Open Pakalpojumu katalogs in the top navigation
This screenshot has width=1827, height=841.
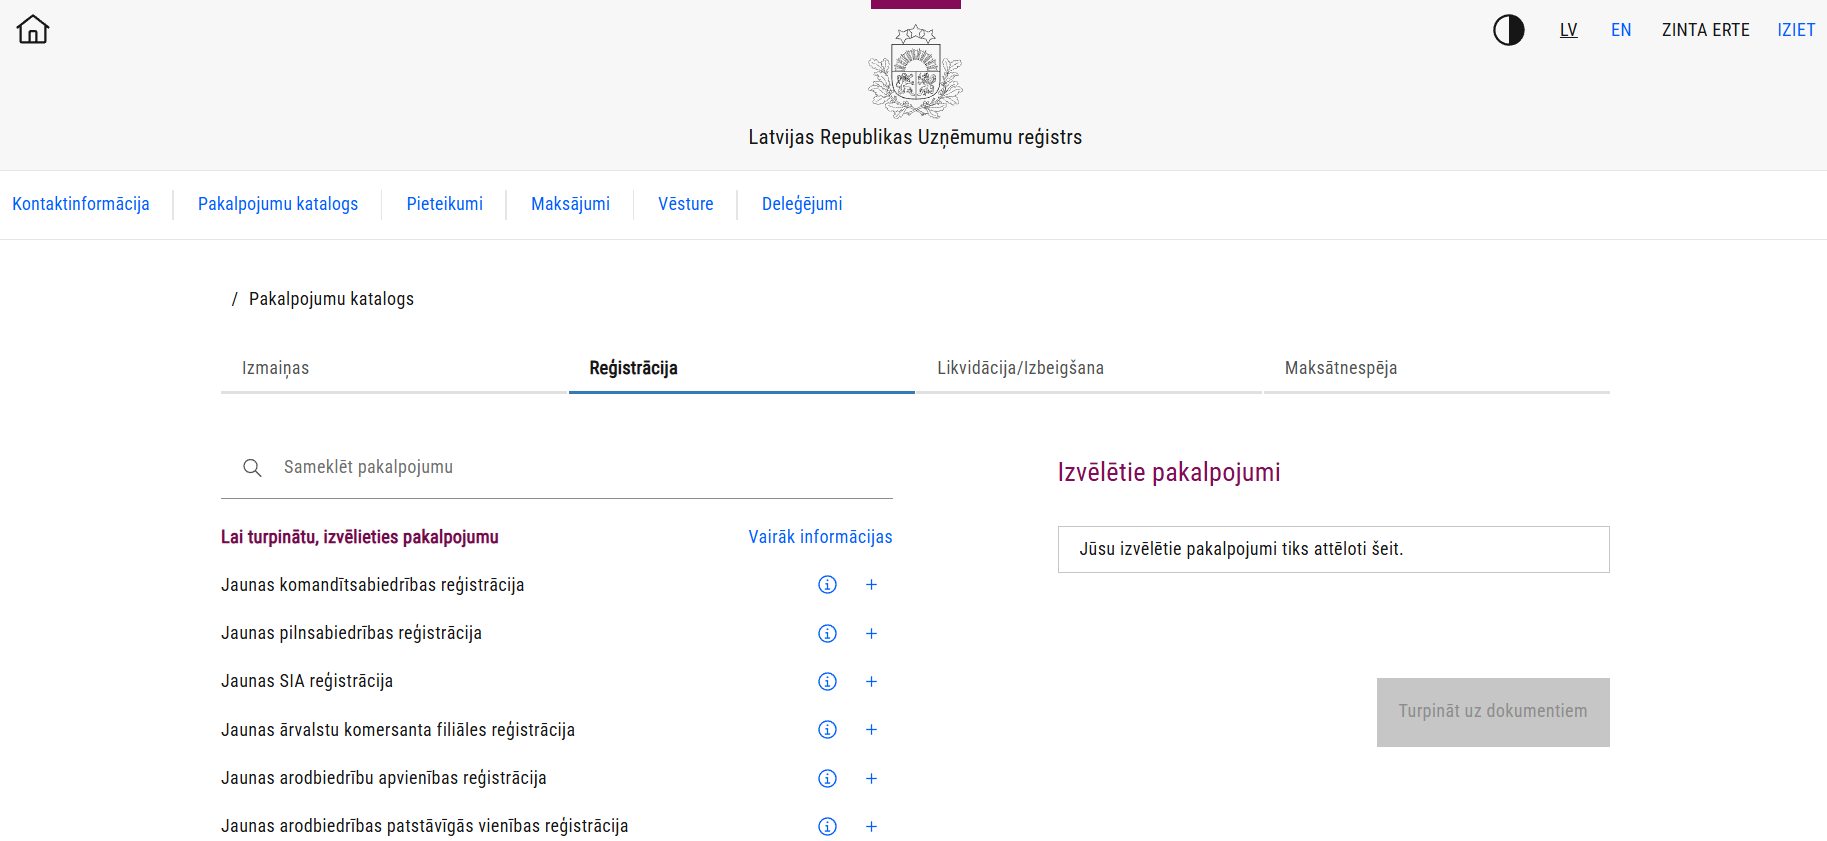coord(278,204)
